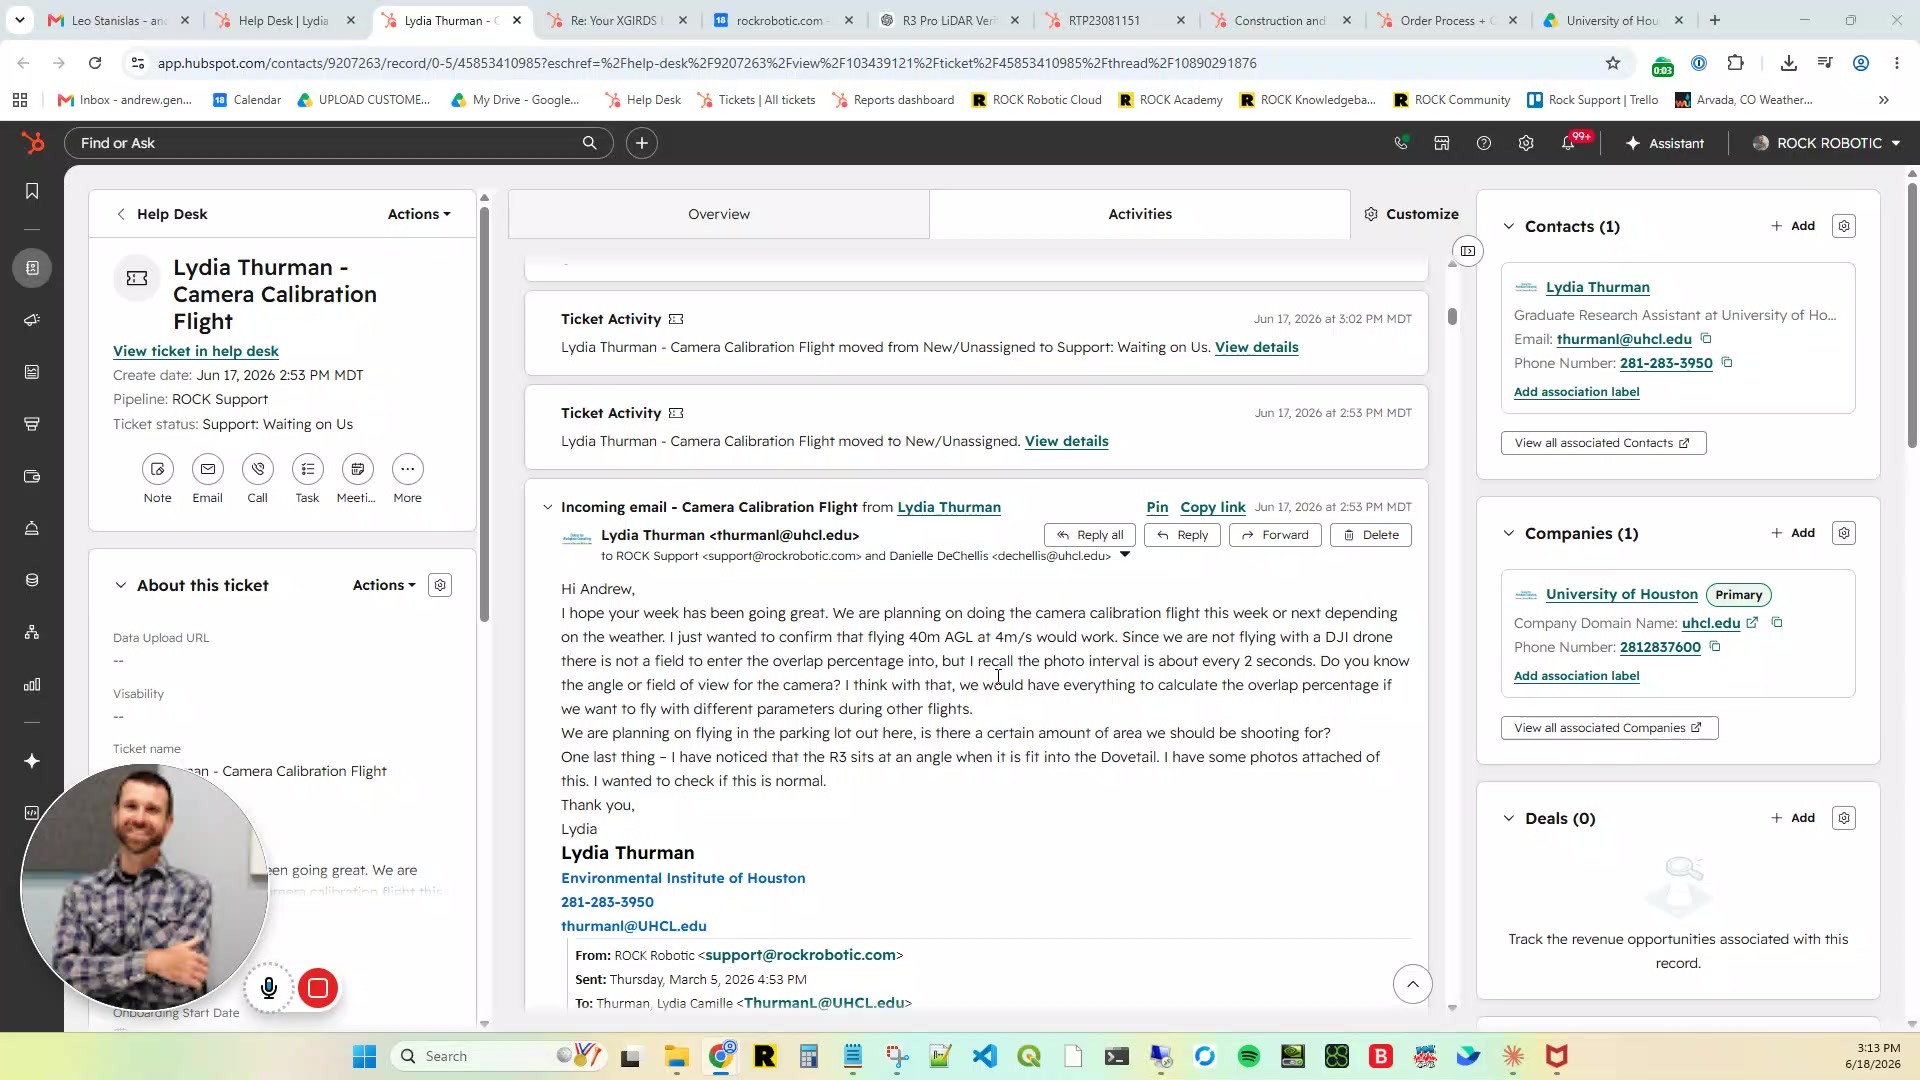This screenshot has width=1920, height=1080.
Task: Click View all associated Companies
Action: (x=1609, y=728)
